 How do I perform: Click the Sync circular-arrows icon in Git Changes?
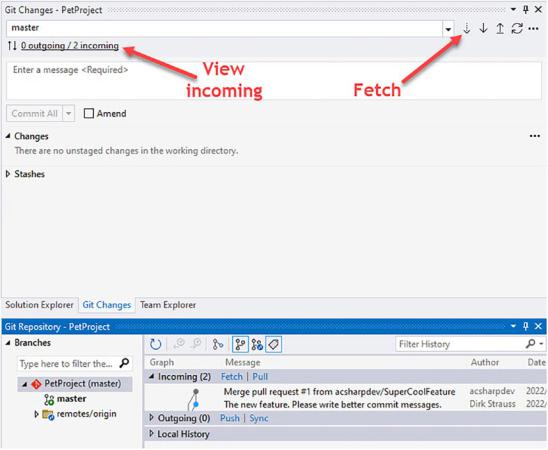517,28
